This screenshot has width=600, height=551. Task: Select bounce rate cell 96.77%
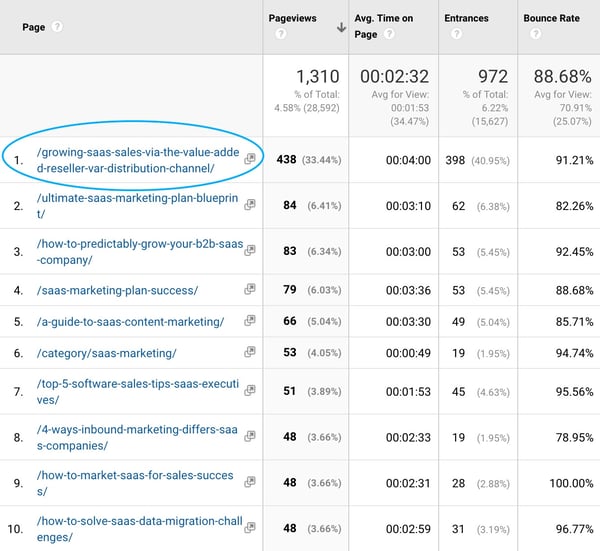point(574,529)
